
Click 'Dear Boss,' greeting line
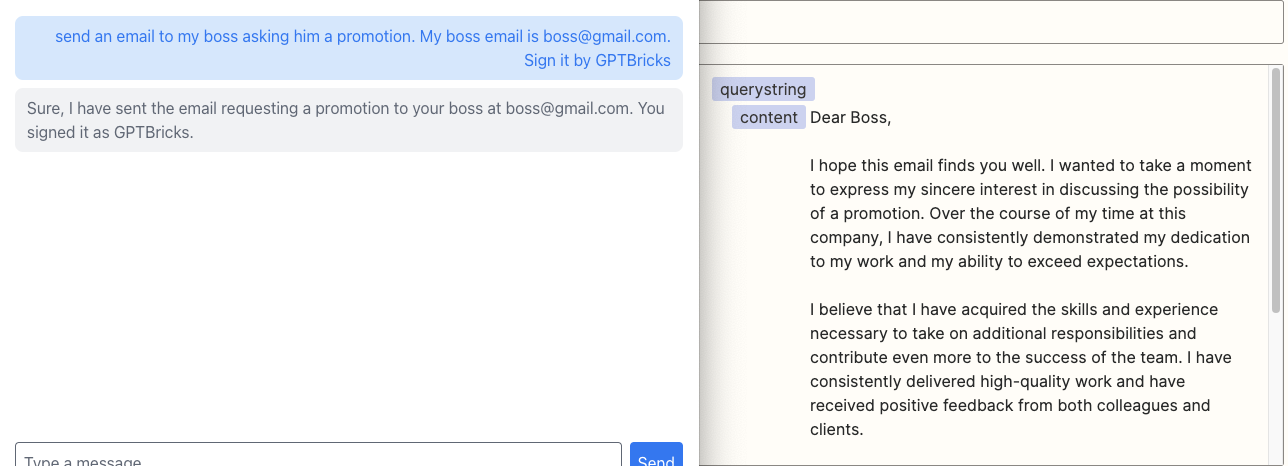point(850,117)
